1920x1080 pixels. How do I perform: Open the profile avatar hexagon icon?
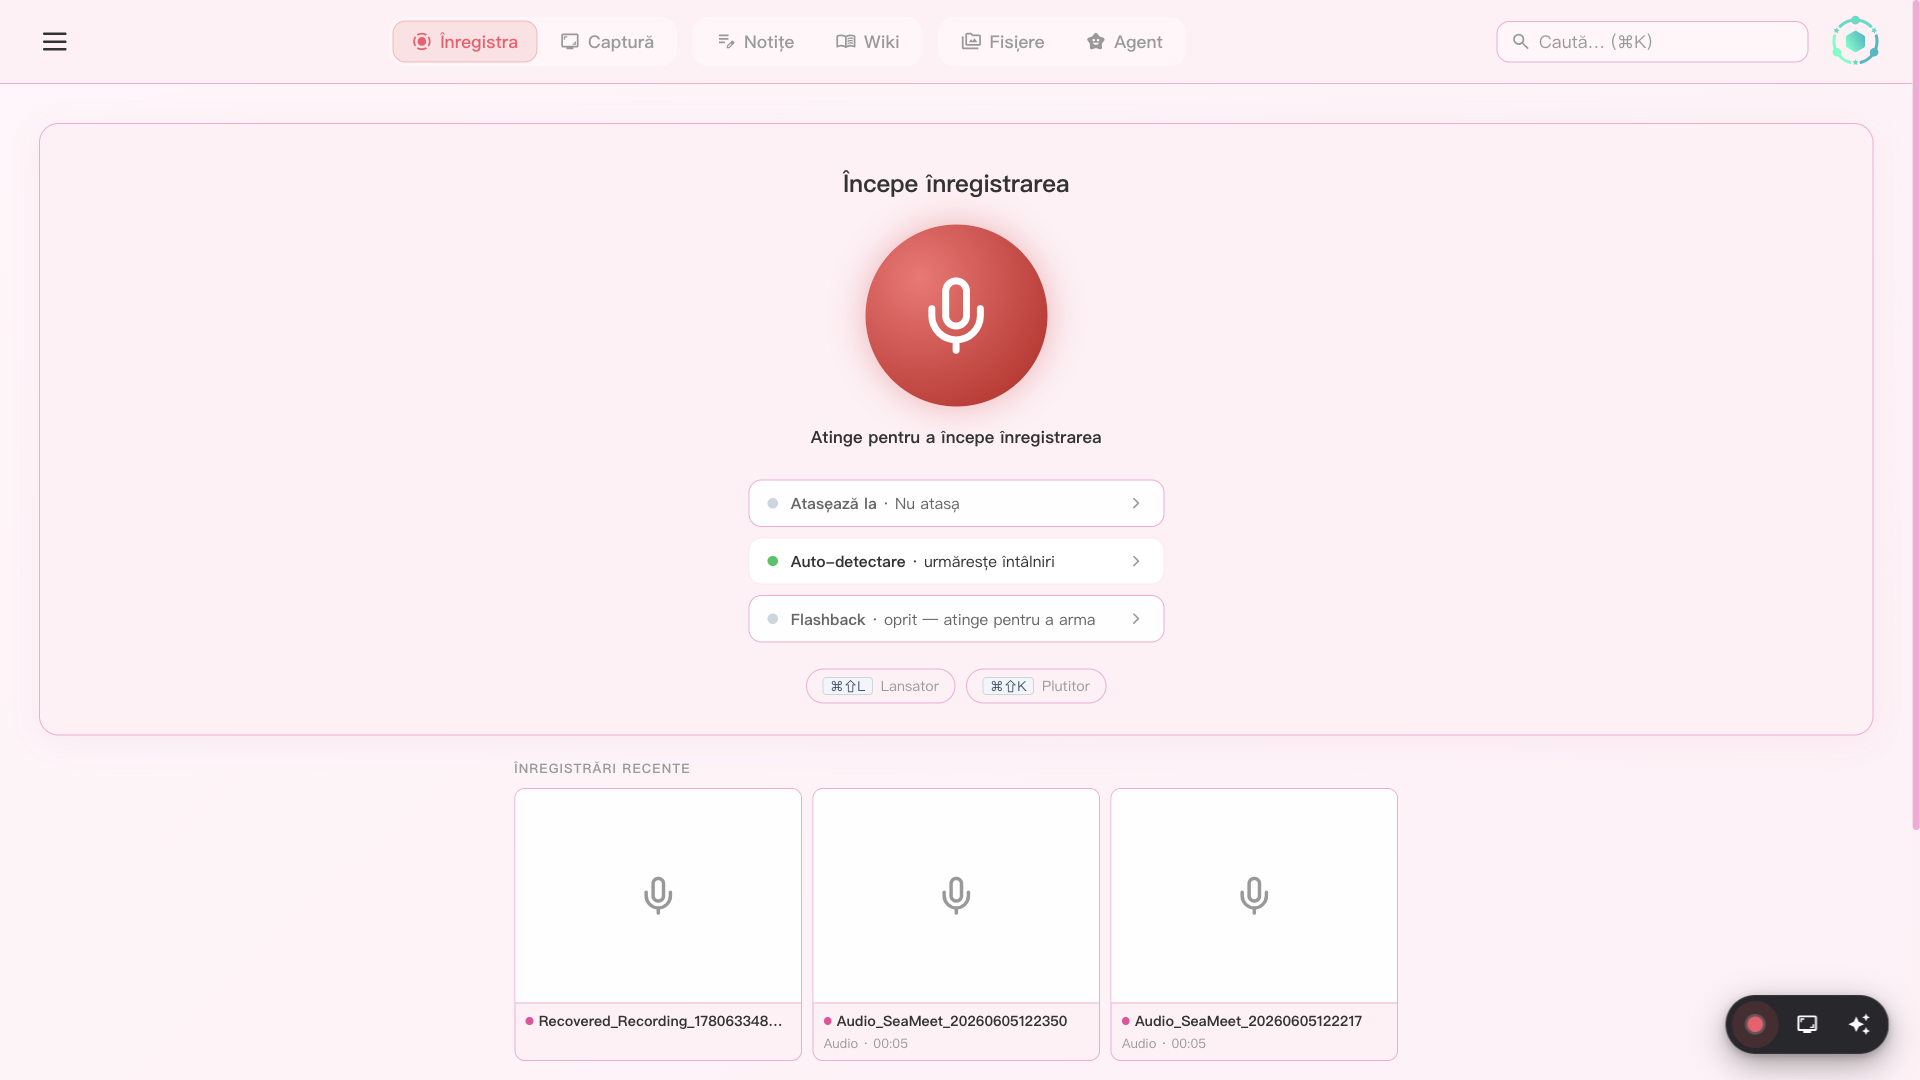coord(1855,42)
